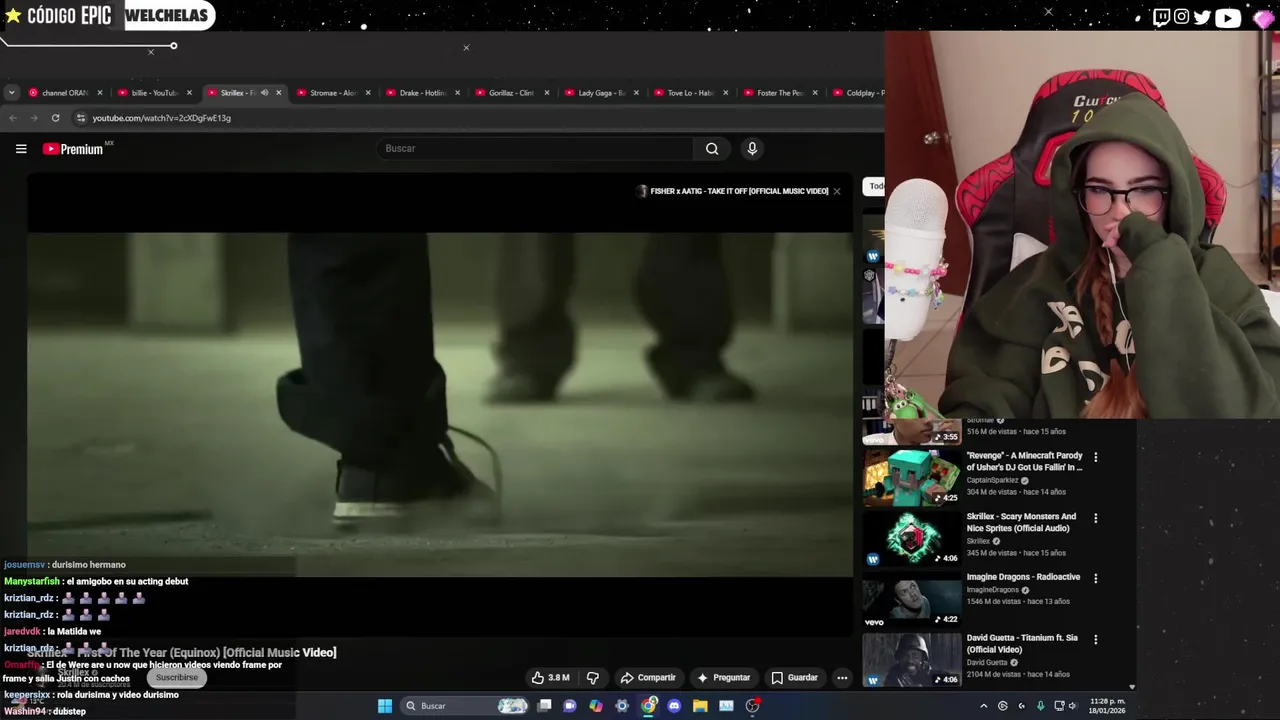The height and width of the screenshot is (720, 1280).
Task: Switch to the Stromae - Alors tab
Action: coord(333,93)
